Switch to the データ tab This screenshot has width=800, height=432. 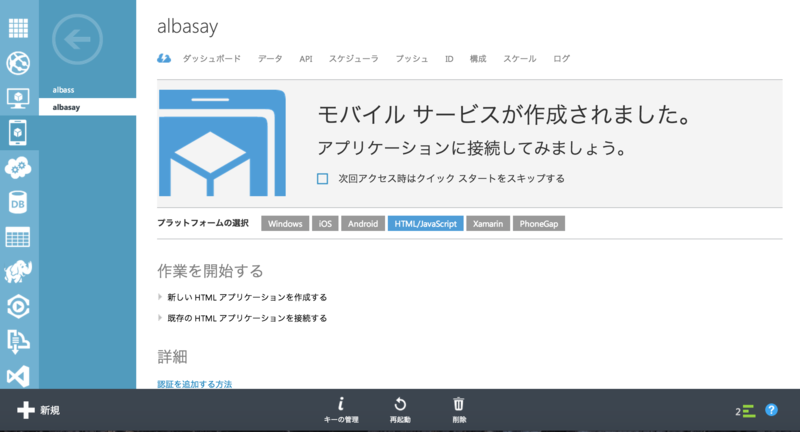coord(270,59)
